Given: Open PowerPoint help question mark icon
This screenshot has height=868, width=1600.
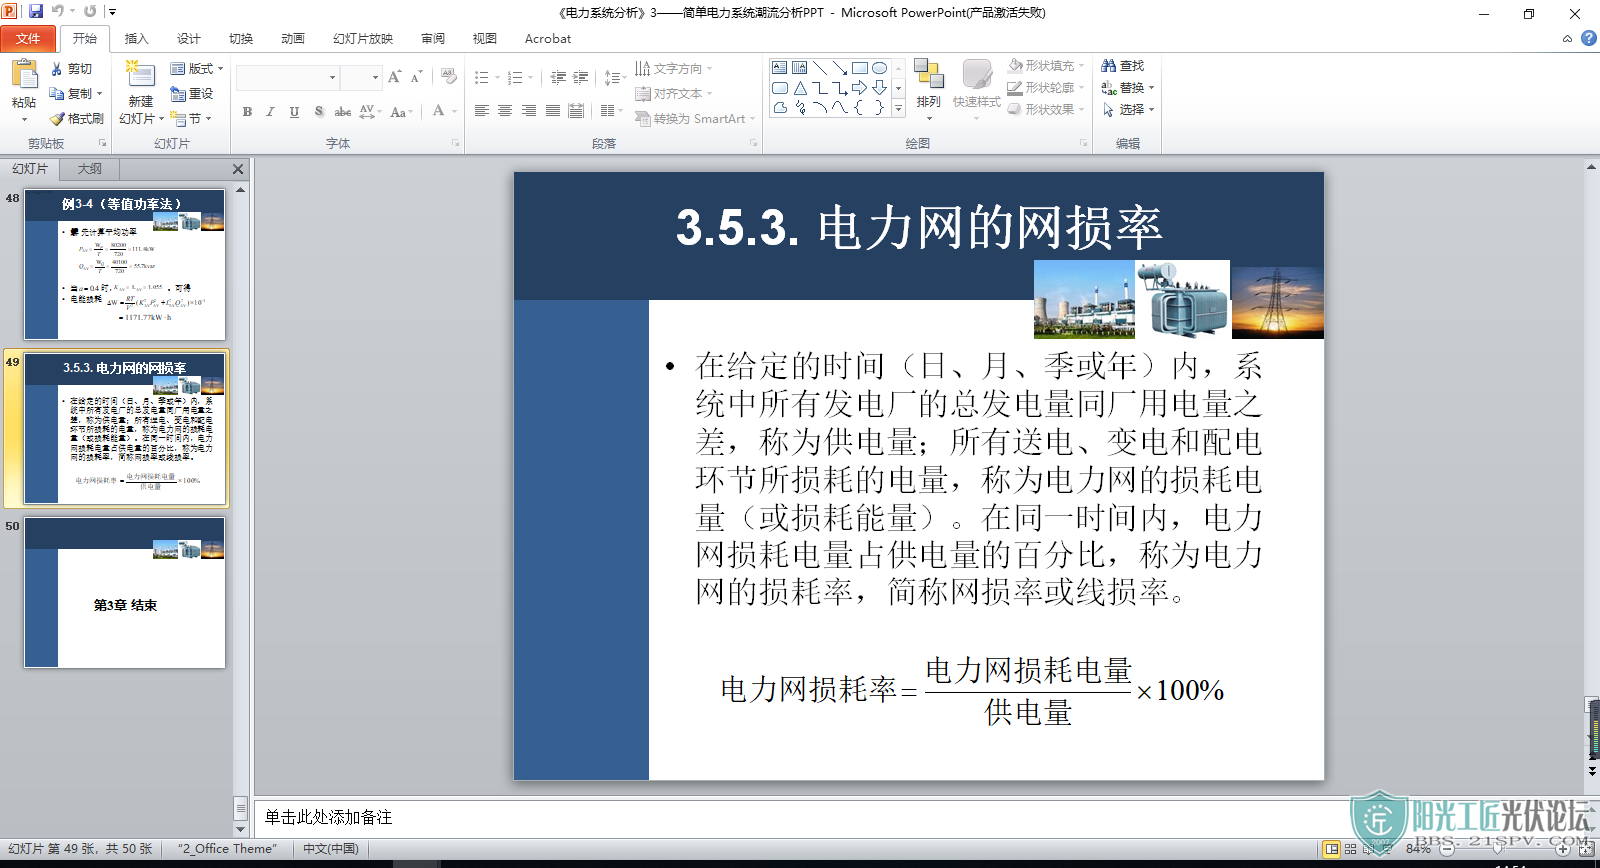Looking at the screenshot, I should [x=1588, y=38].
